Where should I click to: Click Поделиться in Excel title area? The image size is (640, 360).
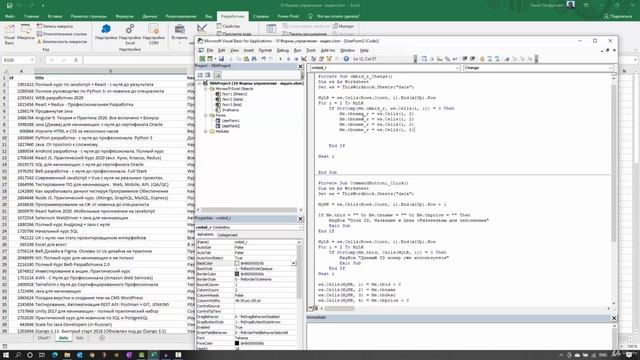(x=618, y=16)
